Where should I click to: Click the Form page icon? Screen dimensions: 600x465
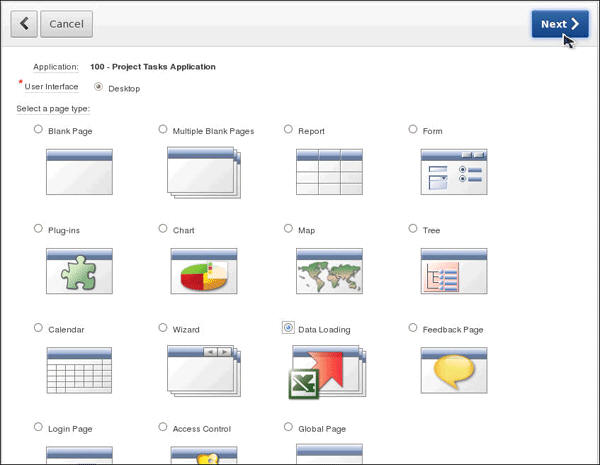(x=454, y=172)
